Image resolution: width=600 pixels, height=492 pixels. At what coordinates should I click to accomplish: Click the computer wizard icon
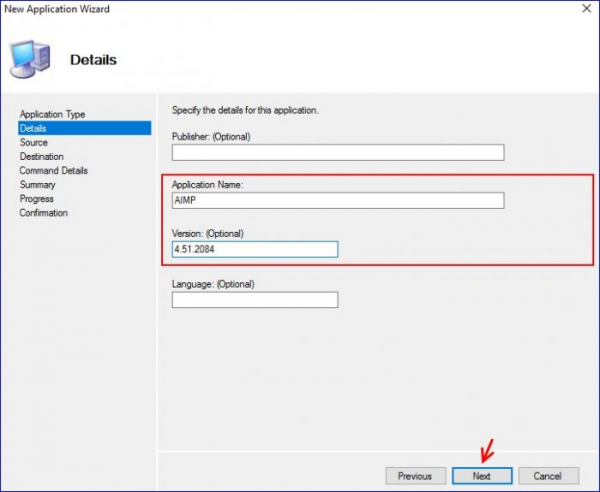[30, 59]
